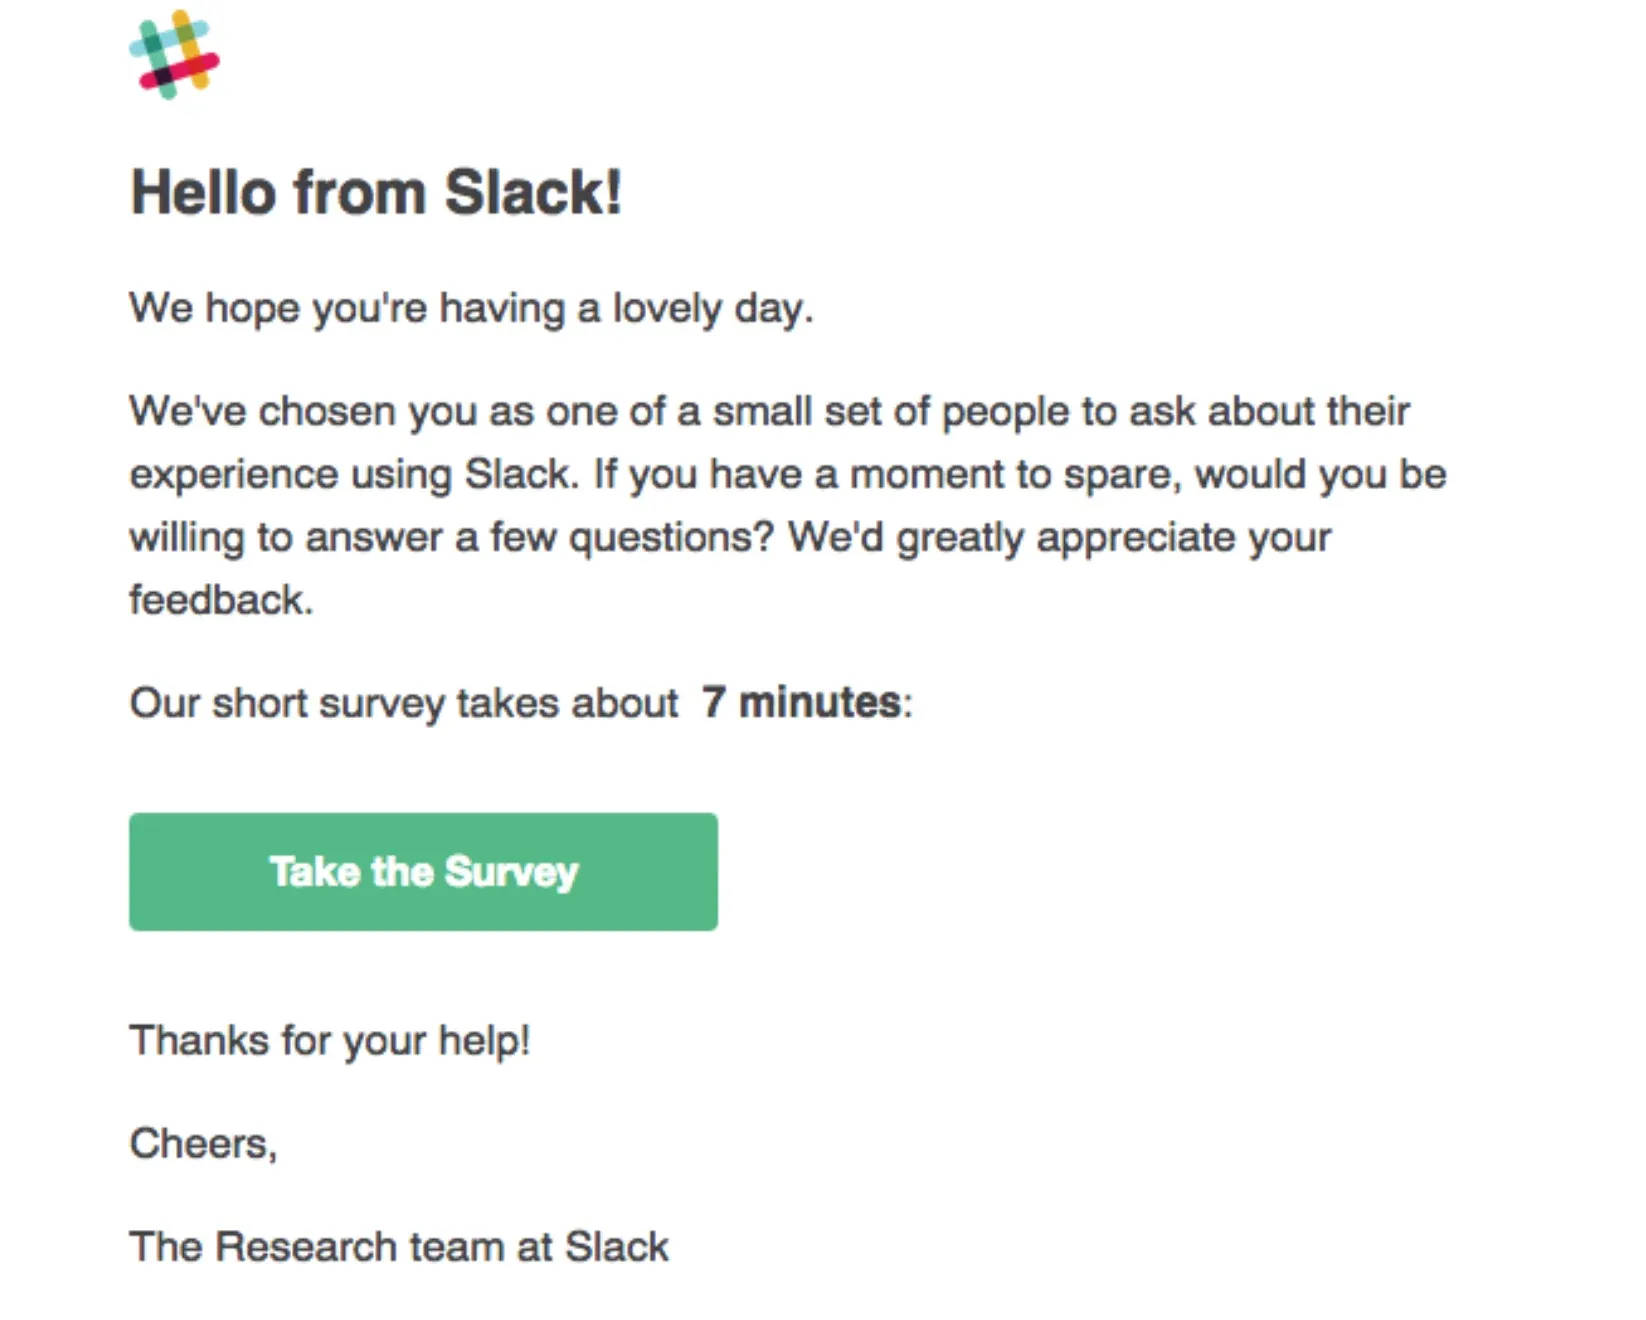Screen dimensions: 1646x1320
Task: Click "The Research team at Slack" signature
Action: (399, 1247)
